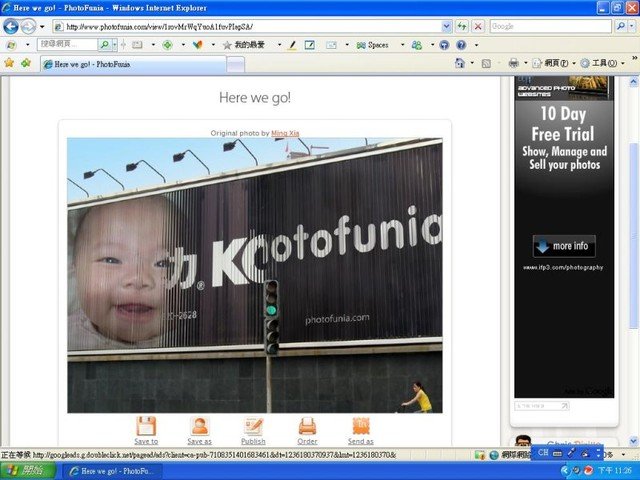Click the Live toolbar mail icon
This screenshot has height=480, width=640.
(x=138, y=45)
